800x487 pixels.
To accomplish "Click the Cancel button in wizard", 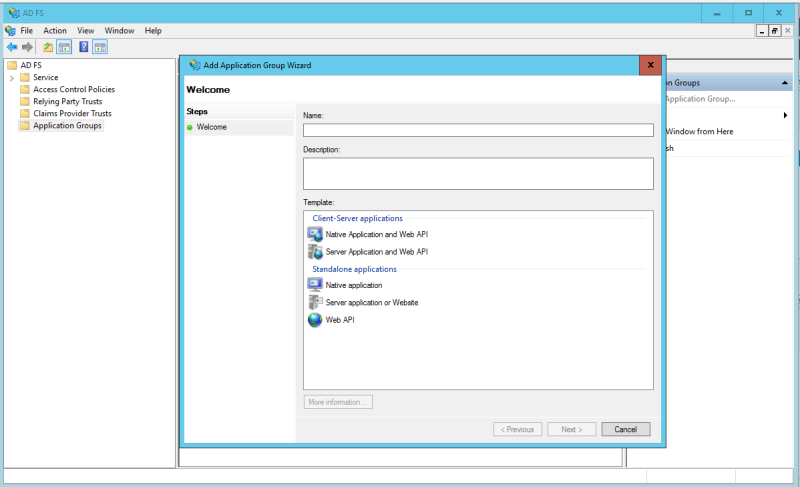I will click(626, 429).
